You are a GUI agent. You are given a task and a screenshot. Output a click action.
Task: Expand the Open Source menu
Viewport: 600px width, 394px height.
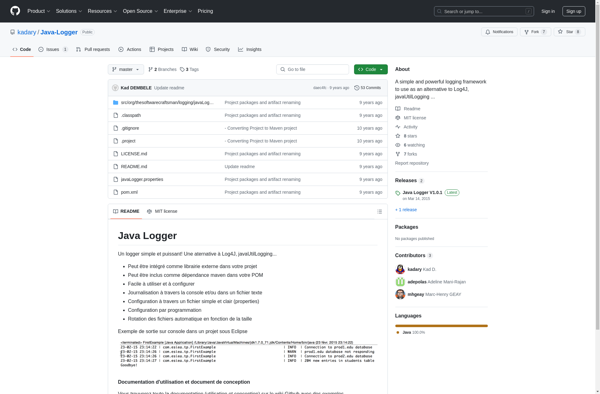tap(140, 11)
